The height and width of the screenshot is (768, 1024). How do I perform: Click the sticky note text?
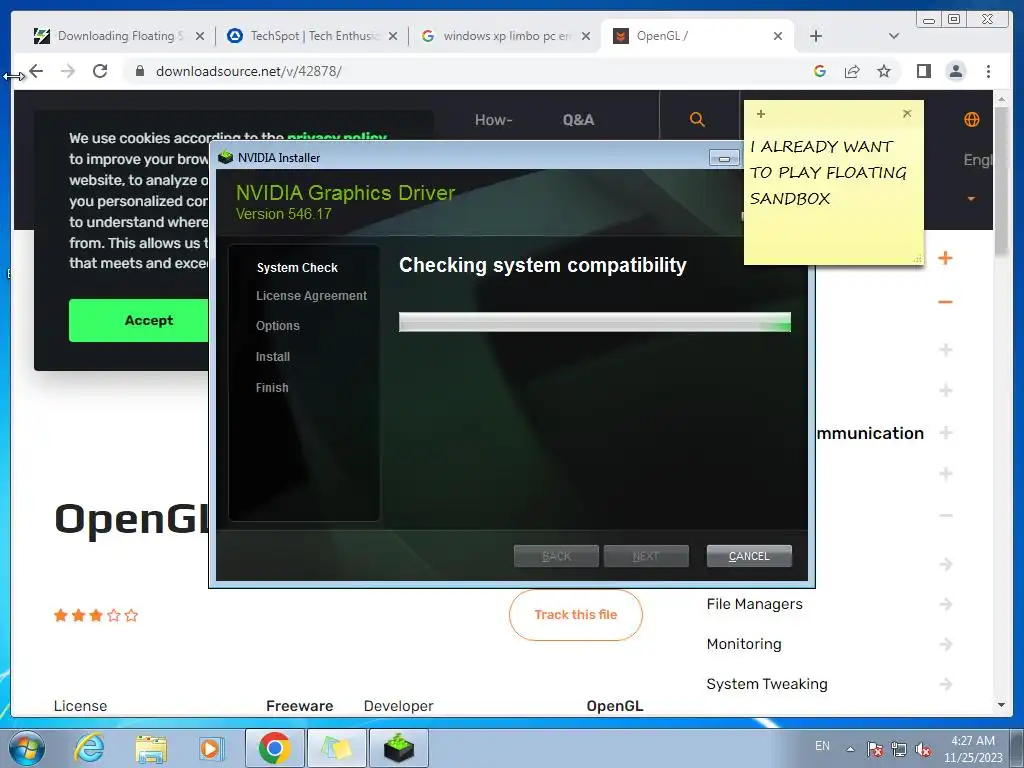click(x=827, y=172)
